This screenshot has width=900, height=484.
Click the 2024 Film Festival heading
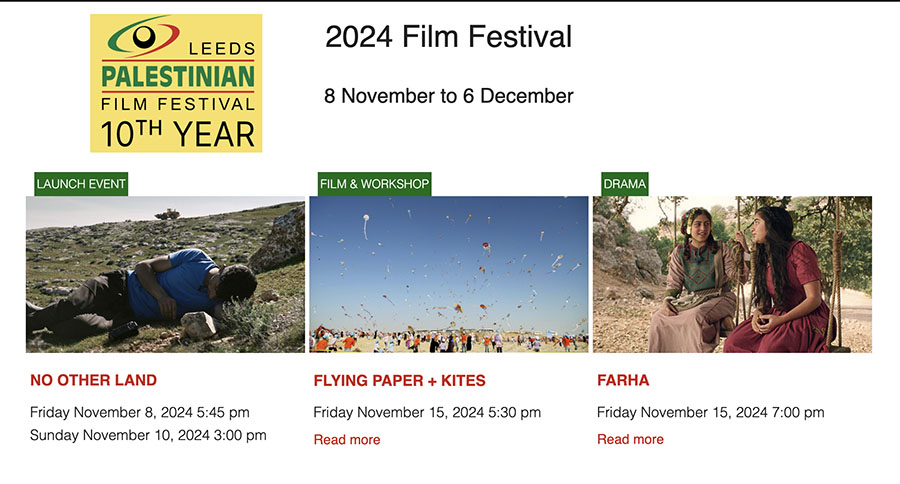[x=448, y=38]
